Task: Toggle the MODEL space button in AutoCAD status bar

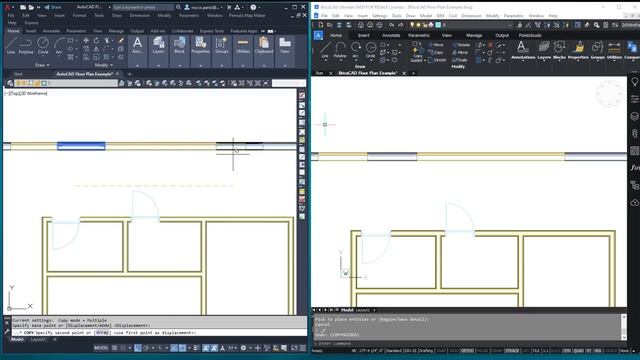Action: 101,348
